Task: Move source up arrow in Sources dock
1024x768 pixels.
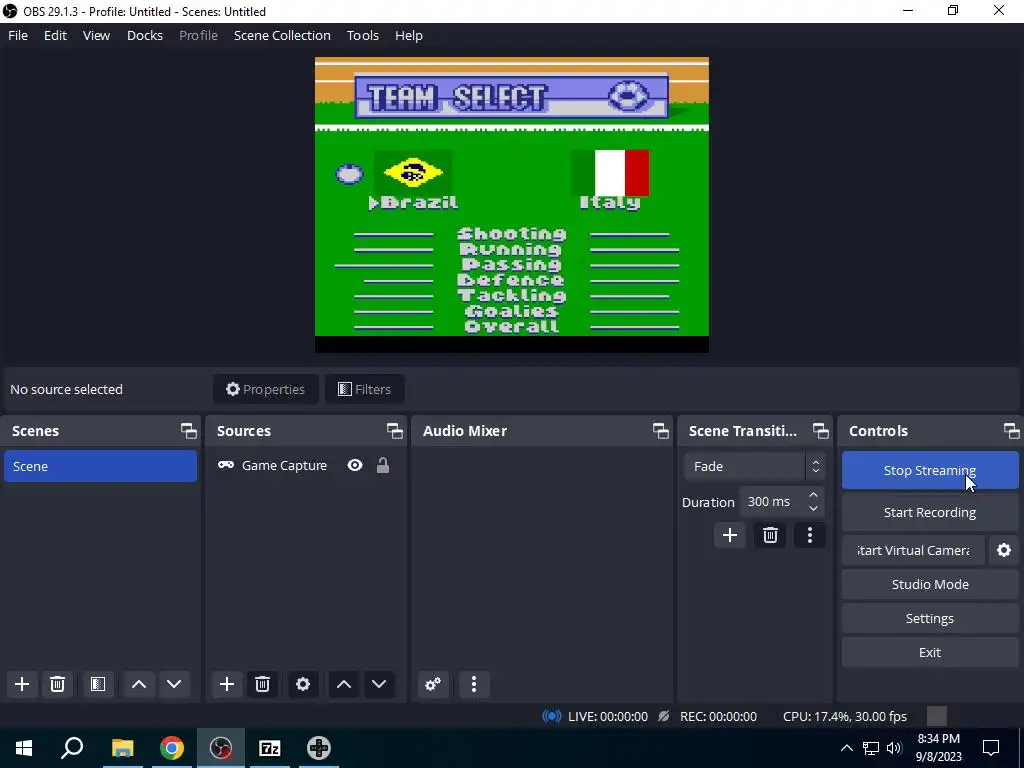Action: click(x=344, y=684)
